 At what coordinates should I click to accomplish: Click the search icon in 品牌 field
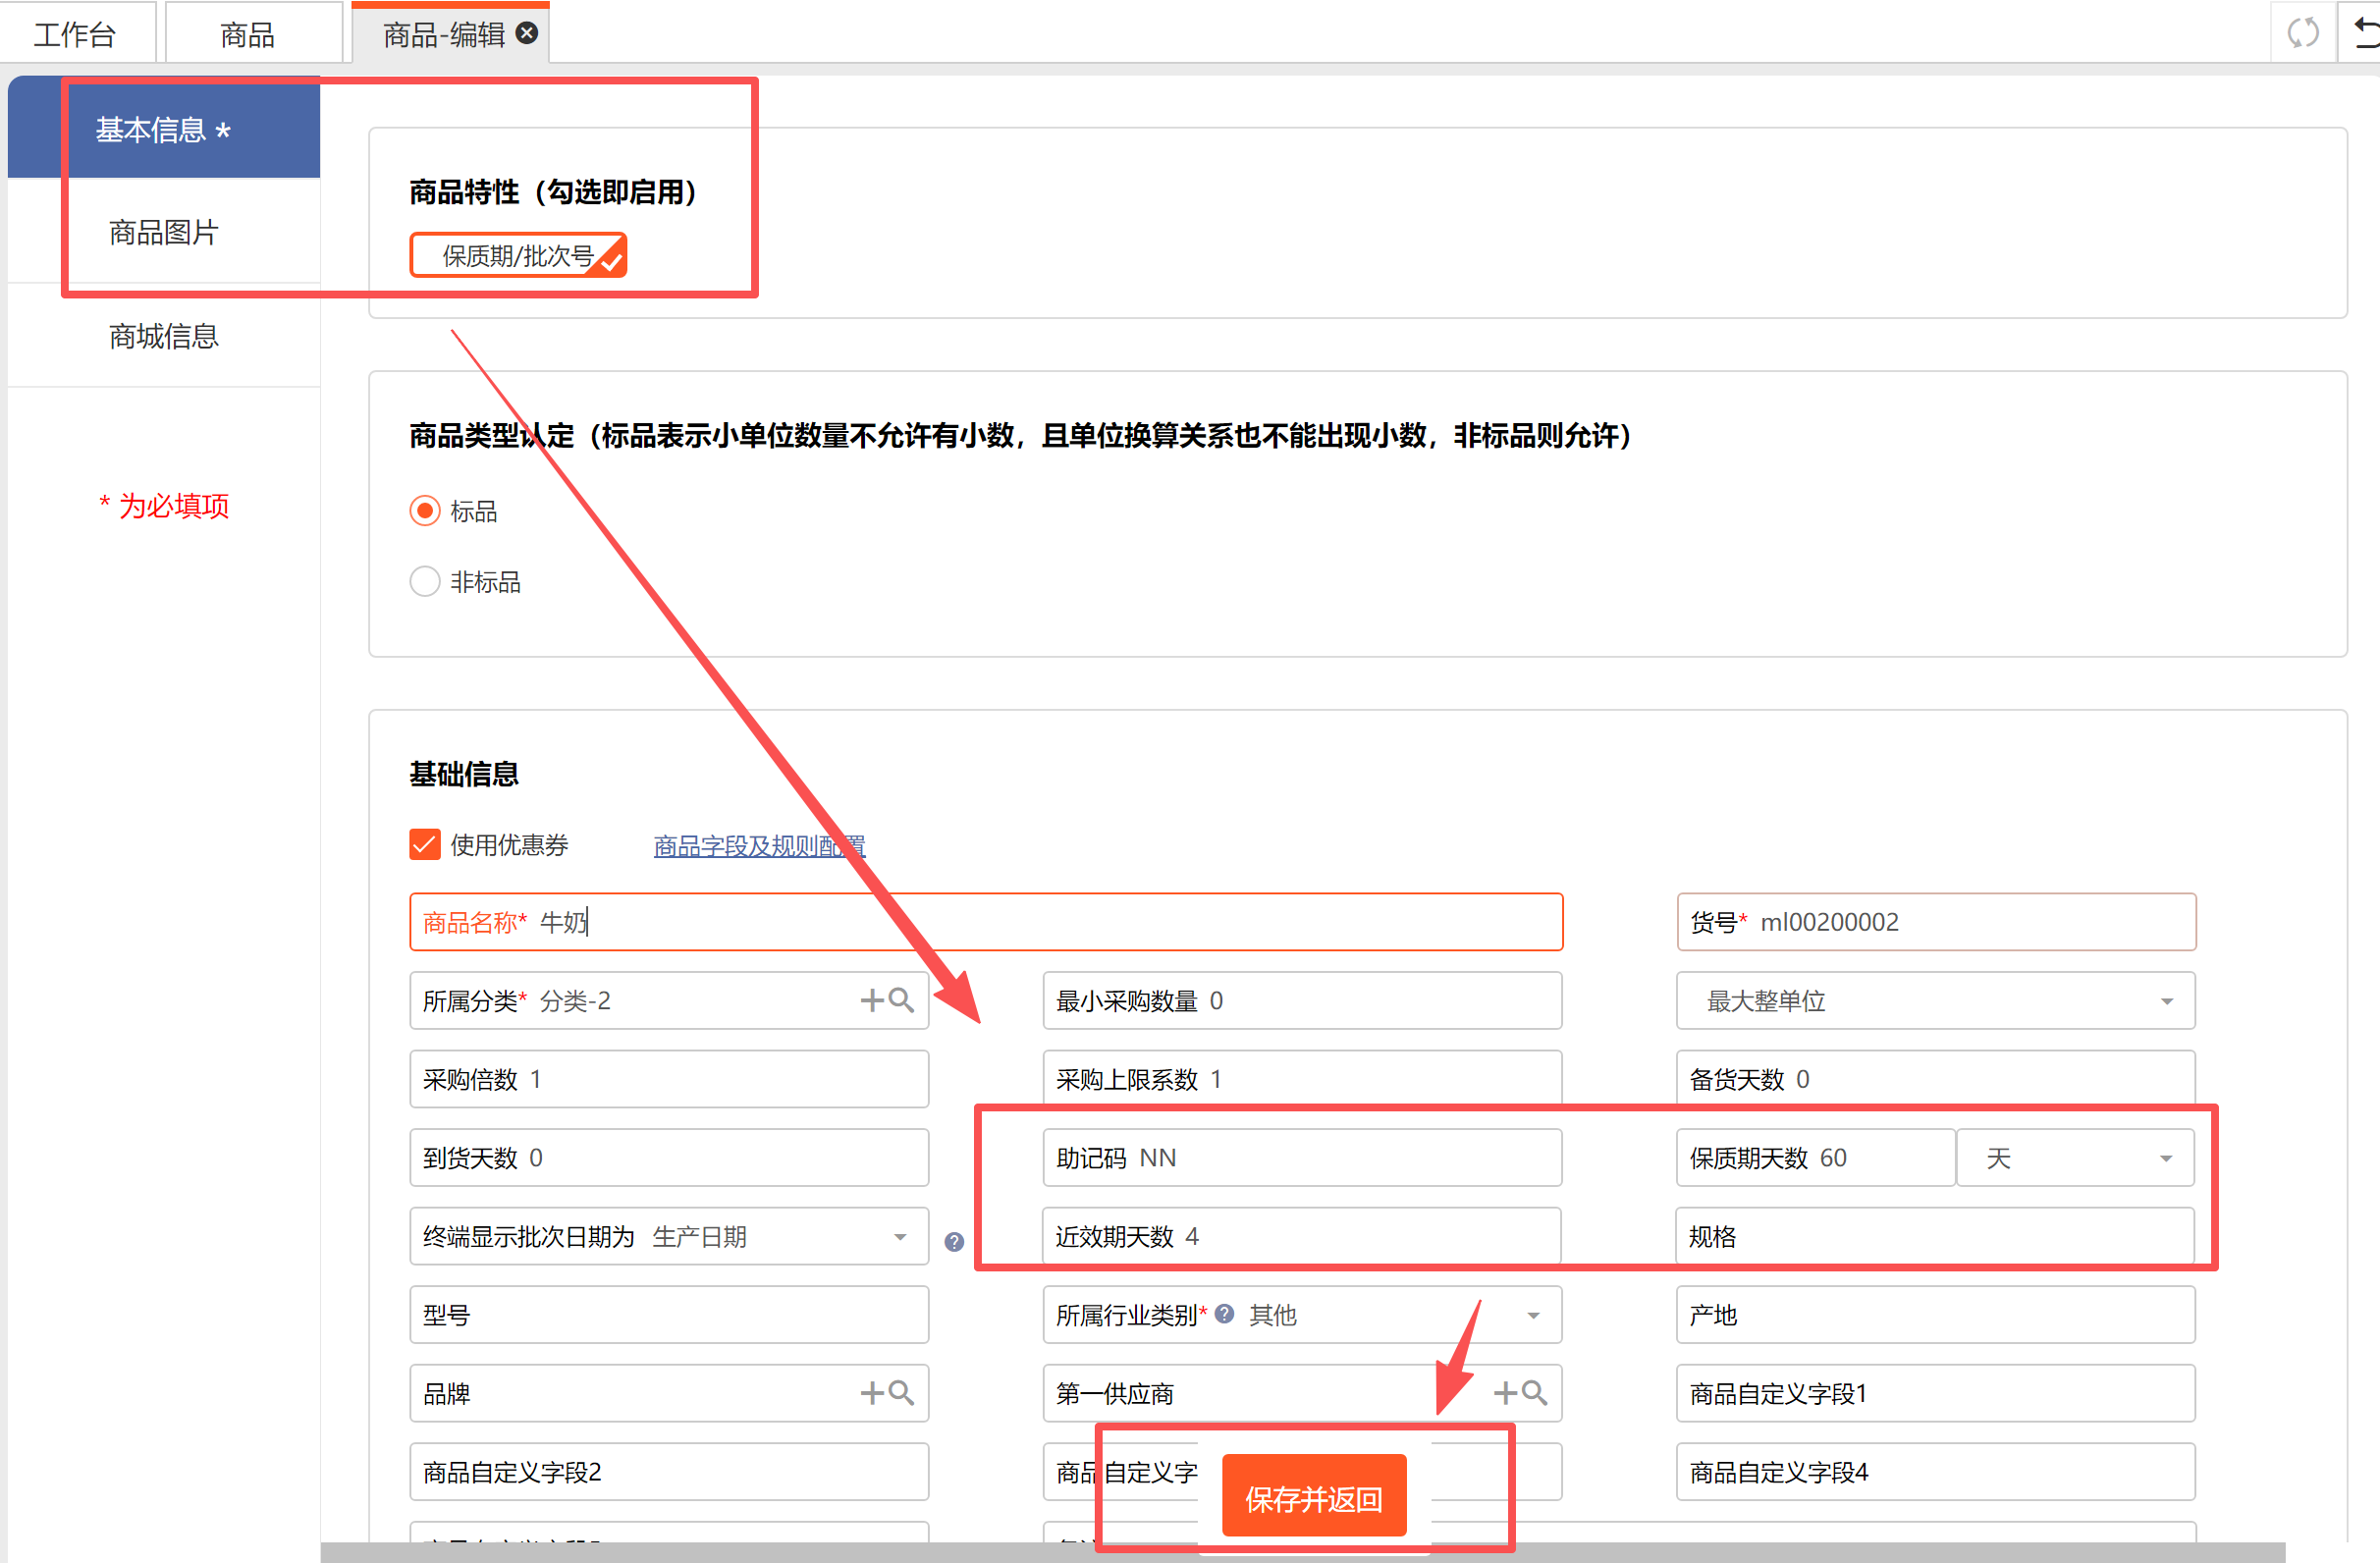coord(901,1393)
